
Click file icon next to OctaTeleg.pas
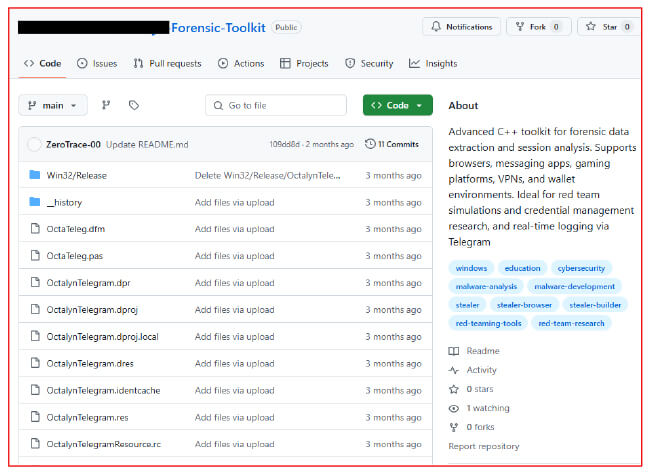35,255
